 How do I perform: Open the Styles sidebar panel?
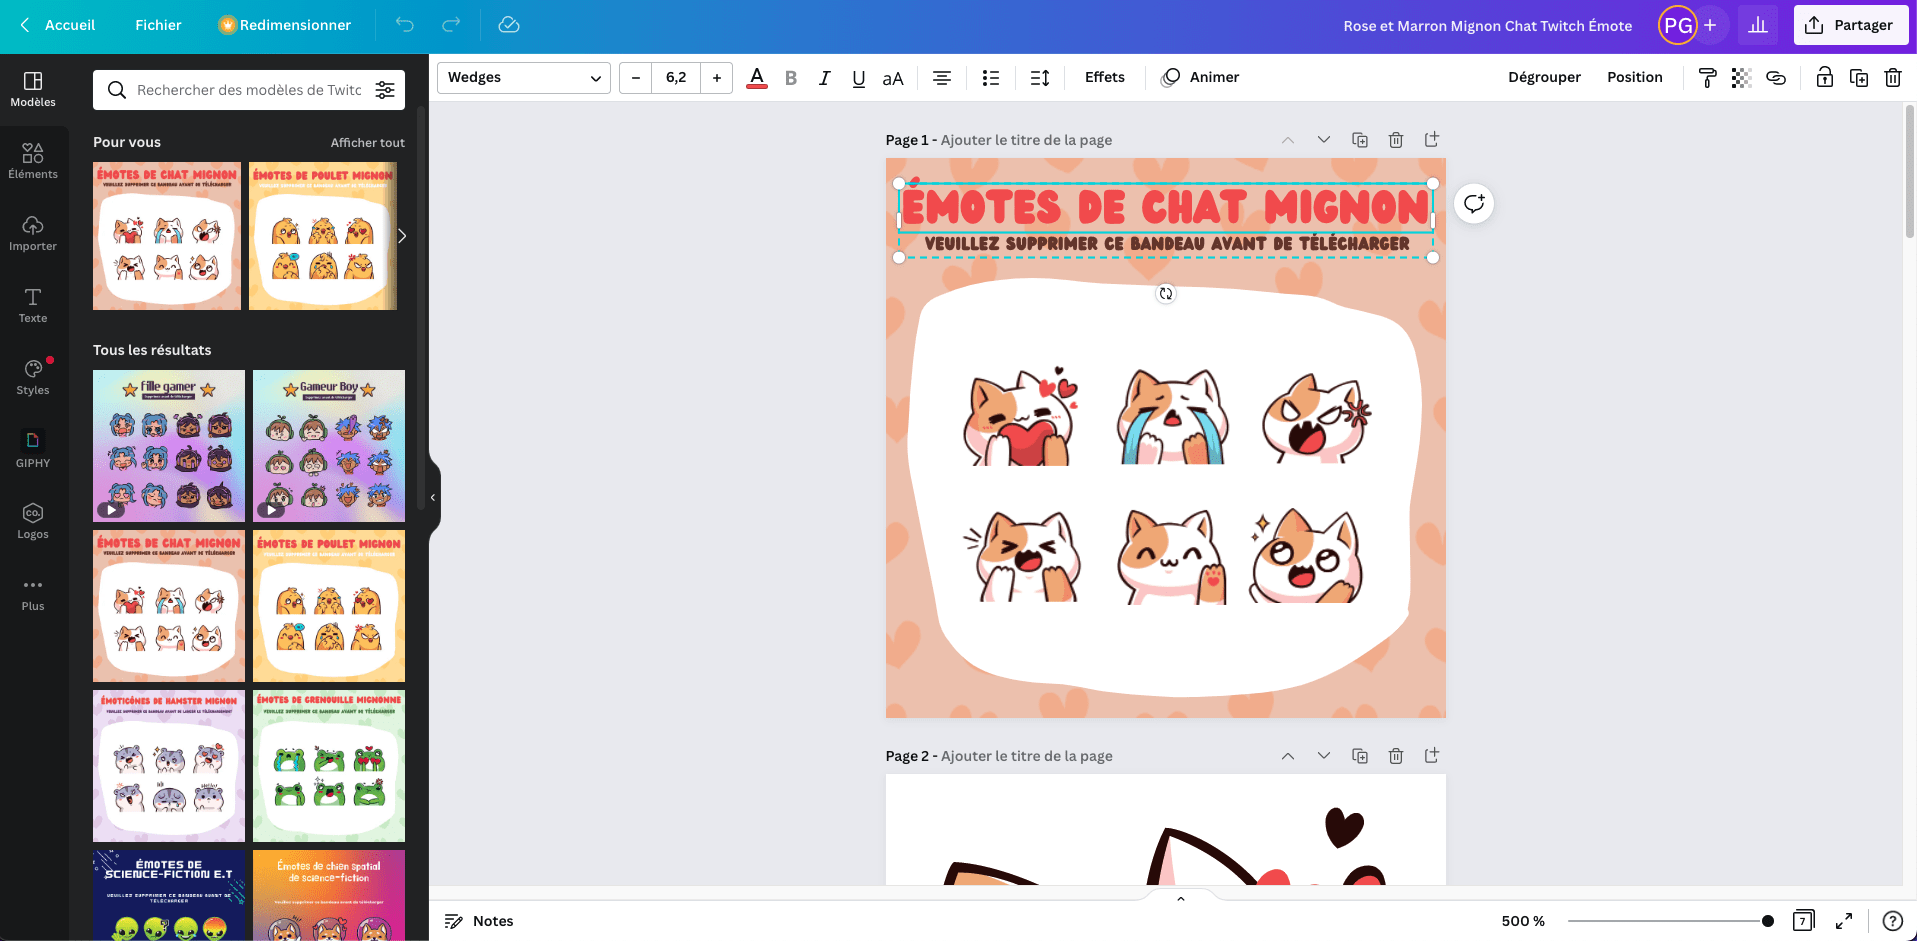tap(33, 377)
